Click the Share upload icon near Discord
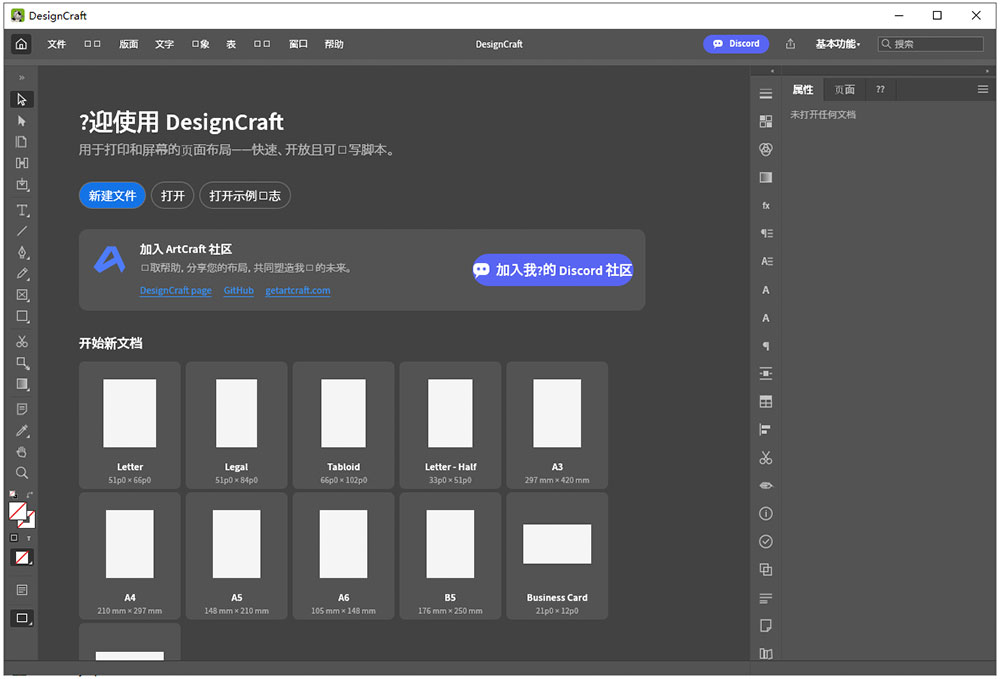1000x679 pixels. 790,44
